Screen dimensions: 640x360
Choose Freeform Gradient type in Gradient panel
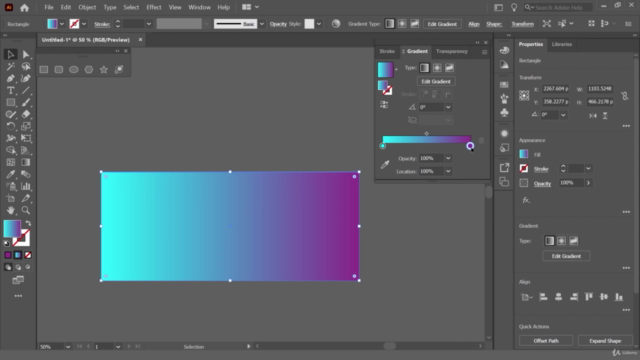click(x=449, y=68)
